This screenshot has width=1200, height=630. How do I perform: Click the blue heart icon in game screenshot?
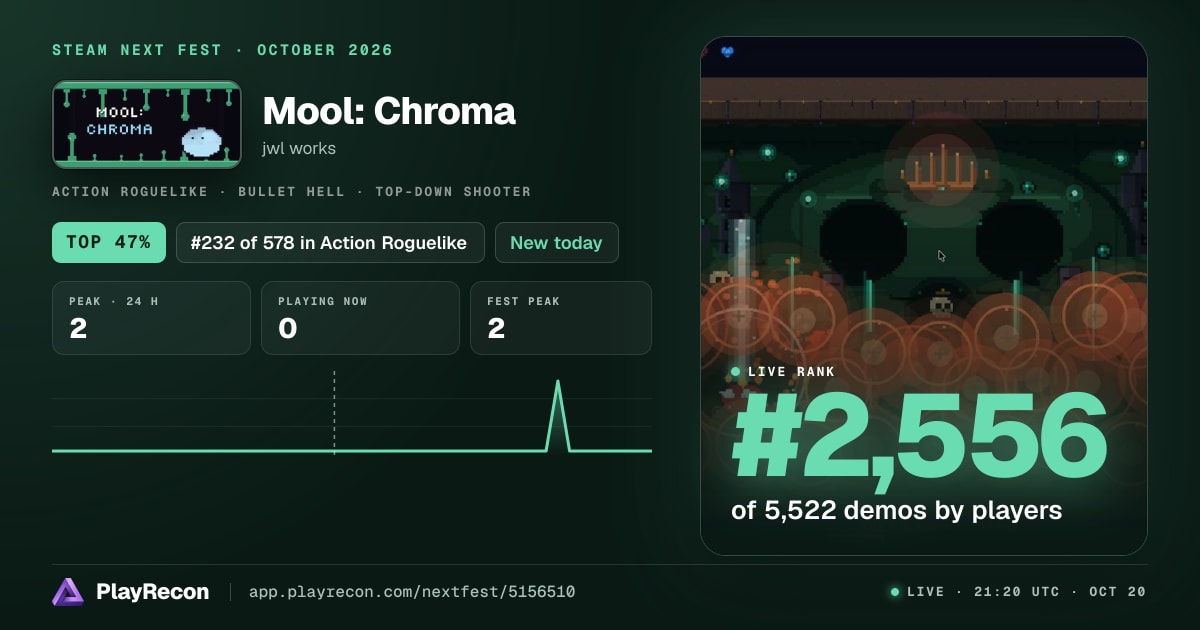727,52
